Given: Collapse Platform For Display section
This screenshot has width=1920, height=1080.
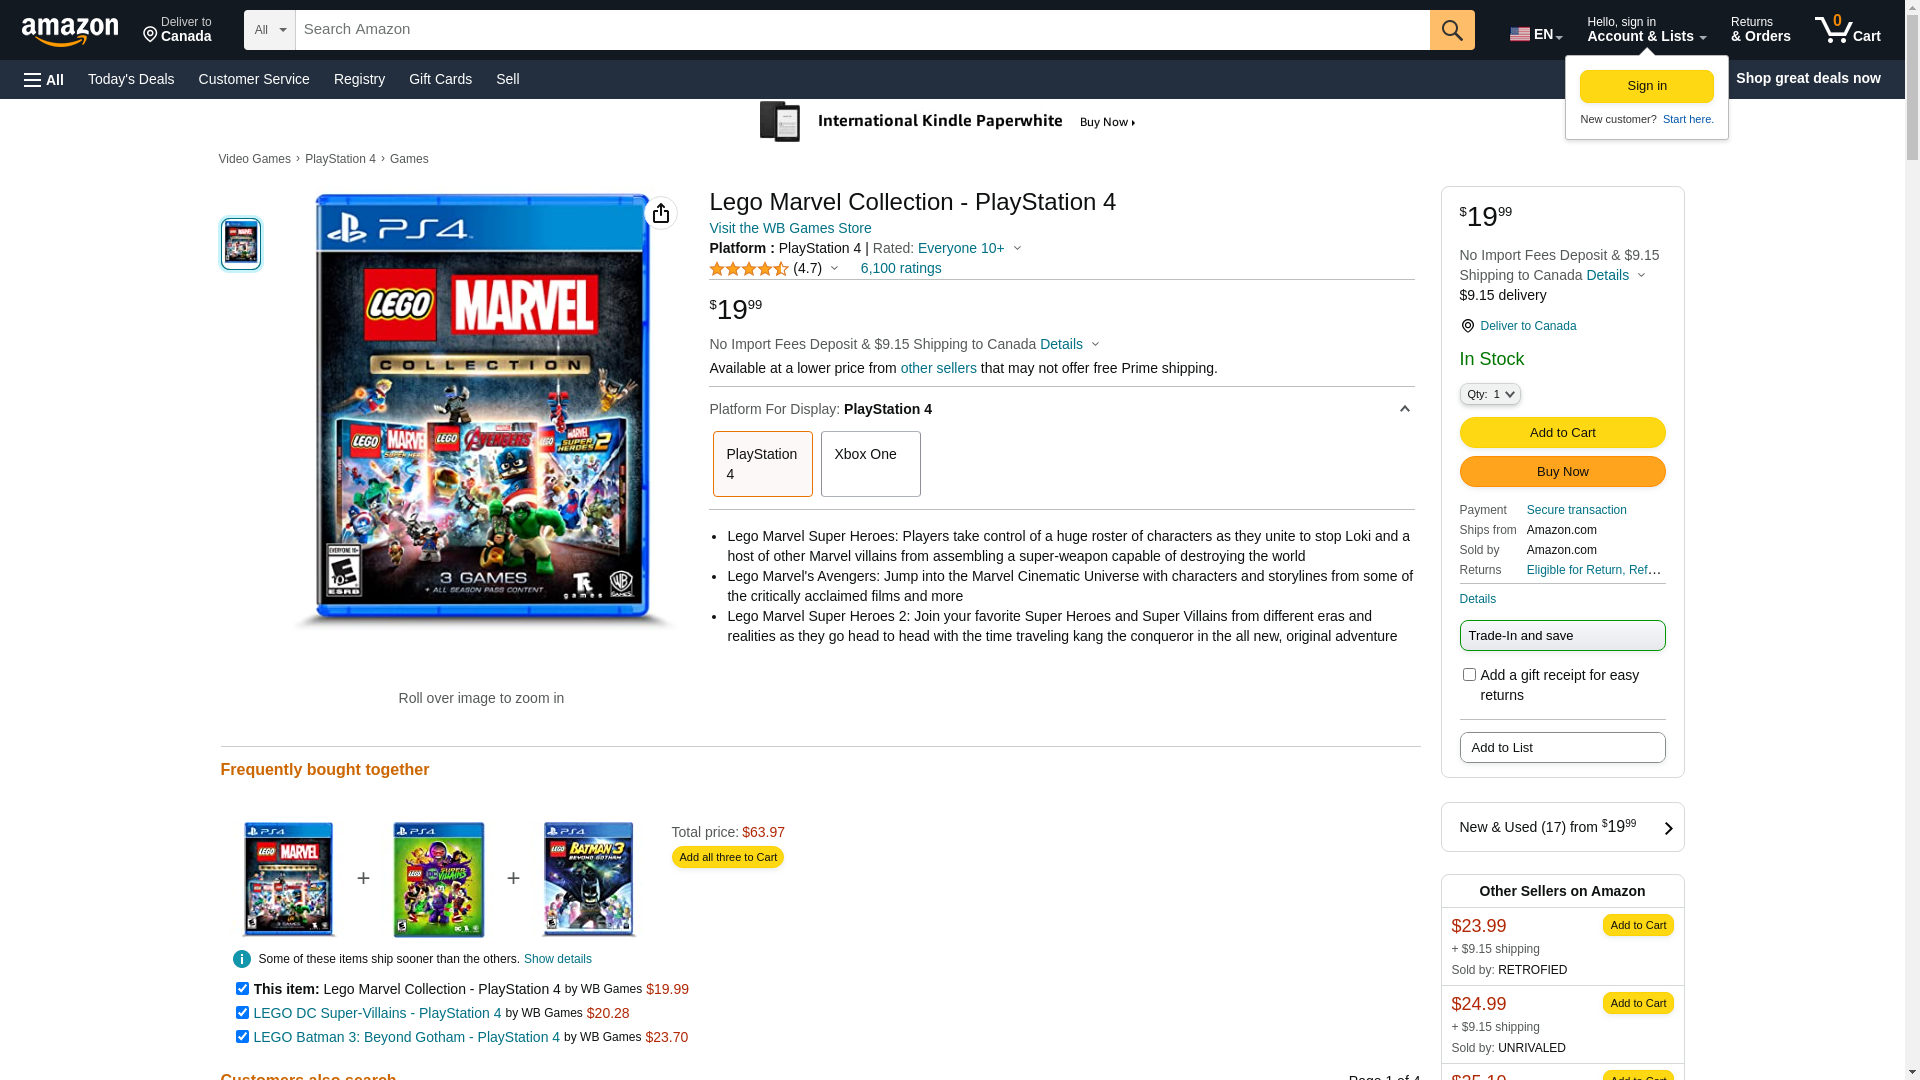Looking at the screenshot, I should point(1404,409).
